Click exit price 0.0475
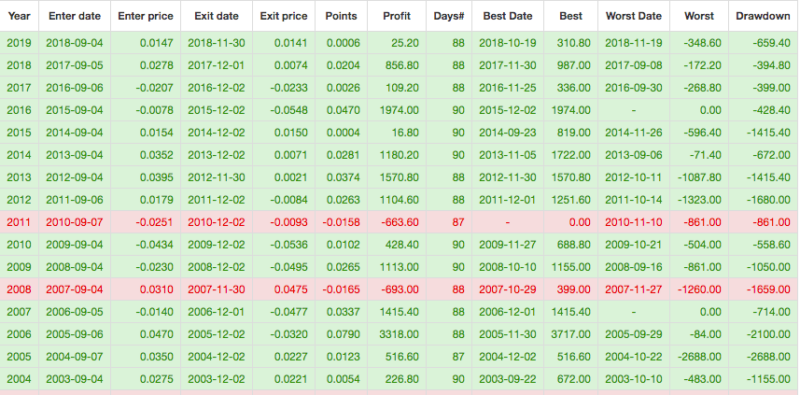This screenshot has width=800, height=395. [291, 290]
